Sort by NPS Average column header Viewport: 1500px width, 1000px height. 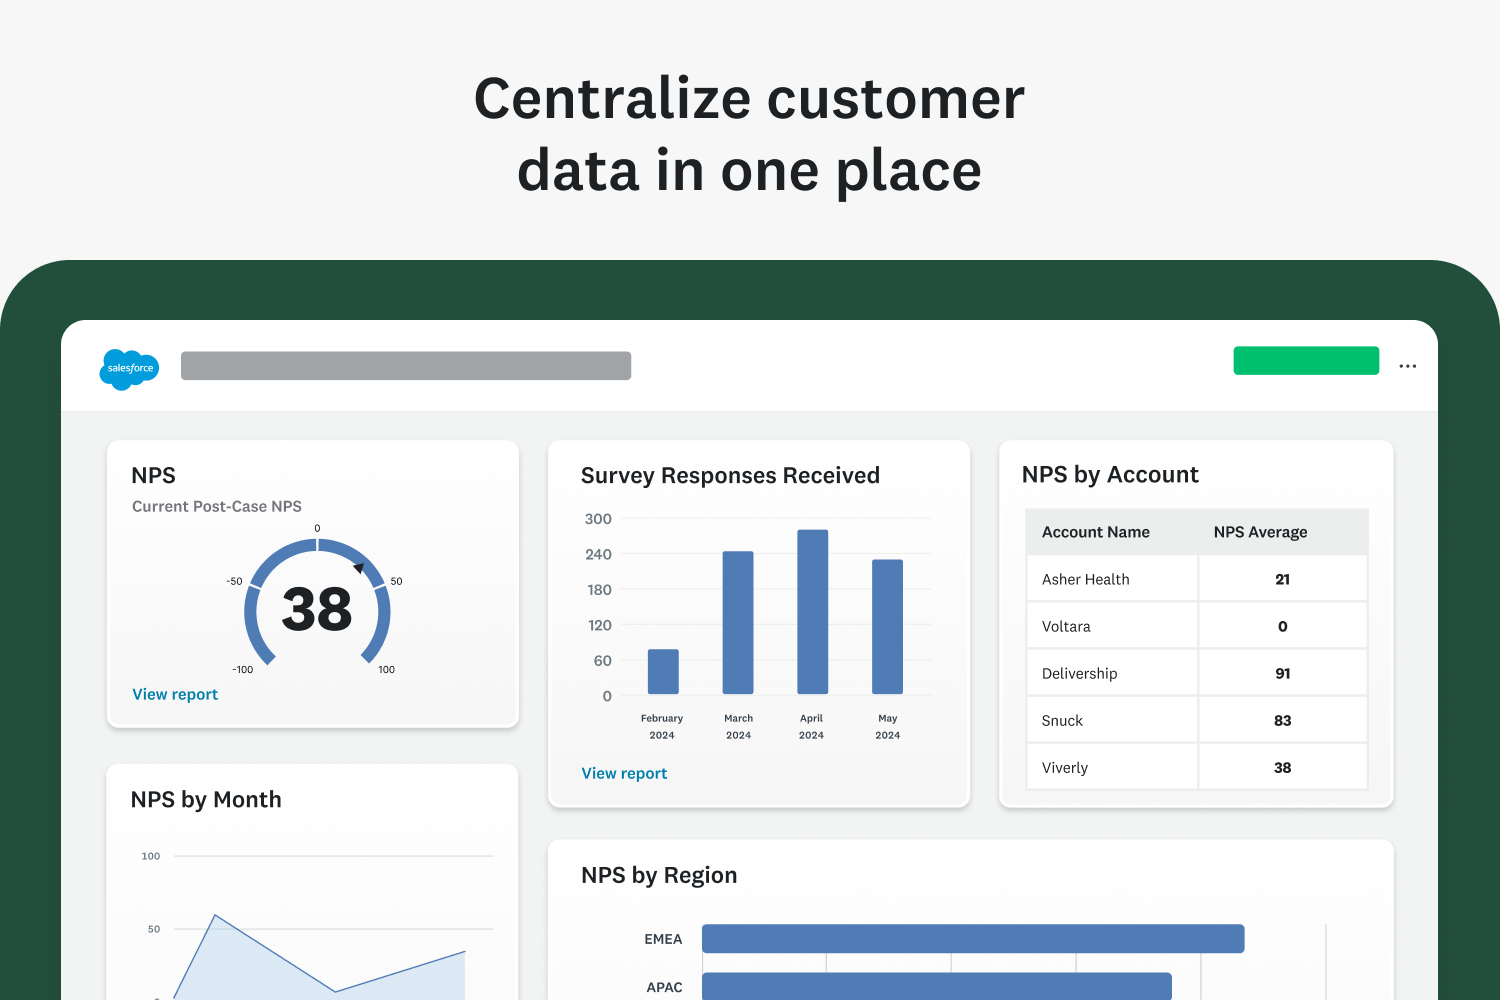(x=1260, y=532)
